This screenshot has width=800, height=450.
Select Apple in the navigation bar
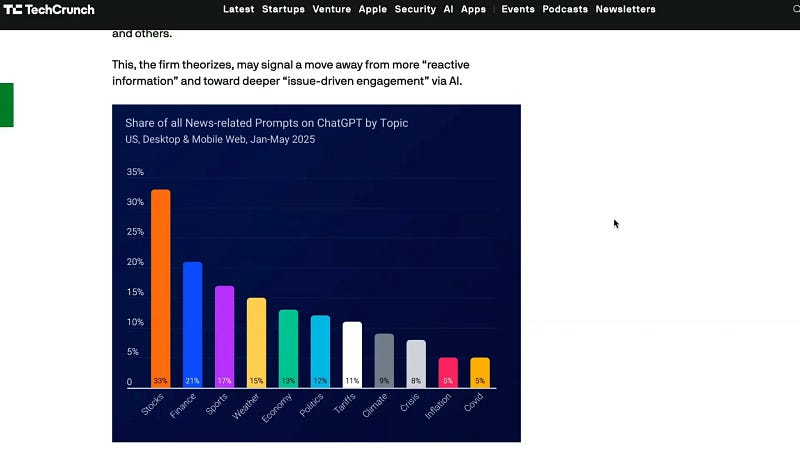coord(372,9)
